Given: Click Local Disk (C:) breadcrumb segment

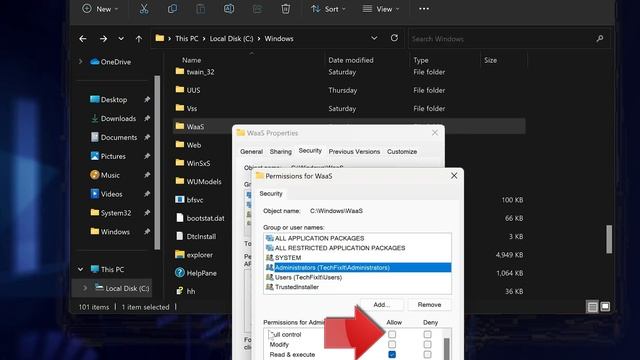Looking at the screenshot, I should coord(231,38).
